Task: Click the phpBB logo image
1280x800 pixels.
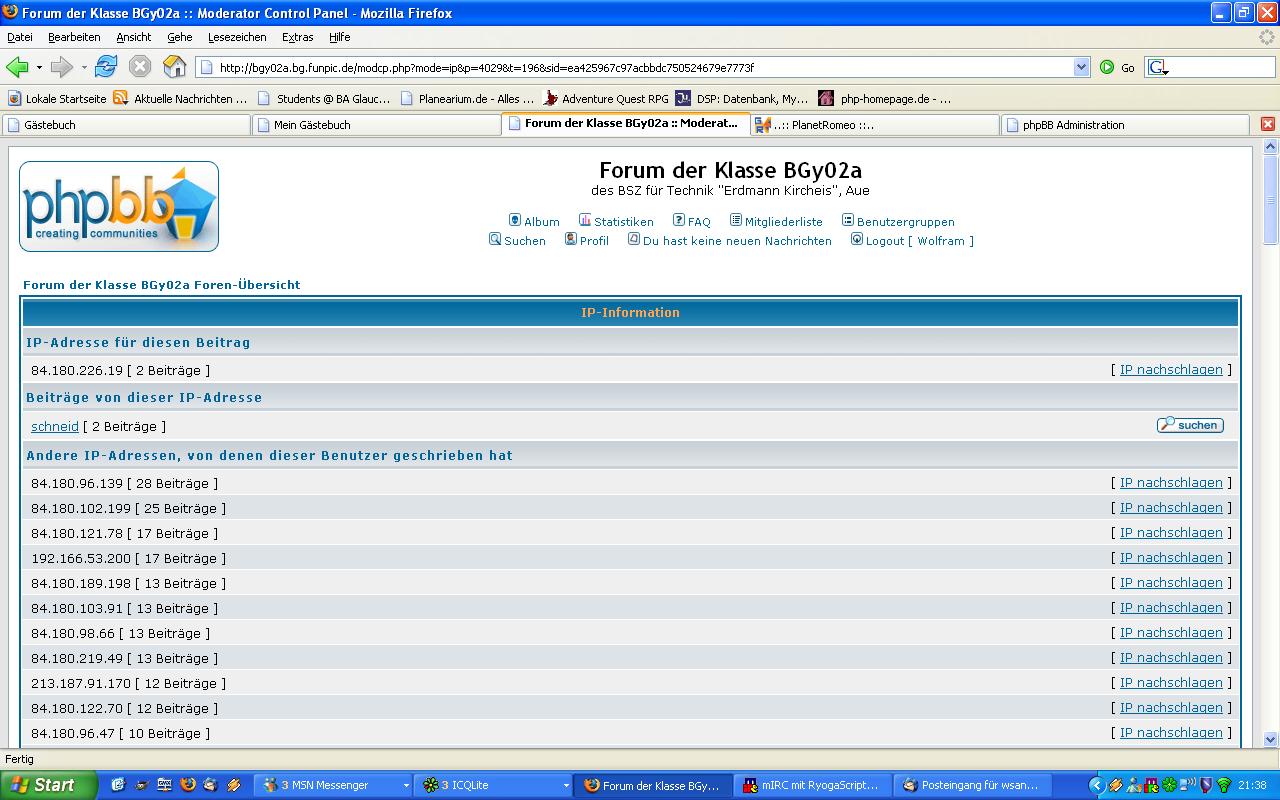Action: click(x=119, y=206)
